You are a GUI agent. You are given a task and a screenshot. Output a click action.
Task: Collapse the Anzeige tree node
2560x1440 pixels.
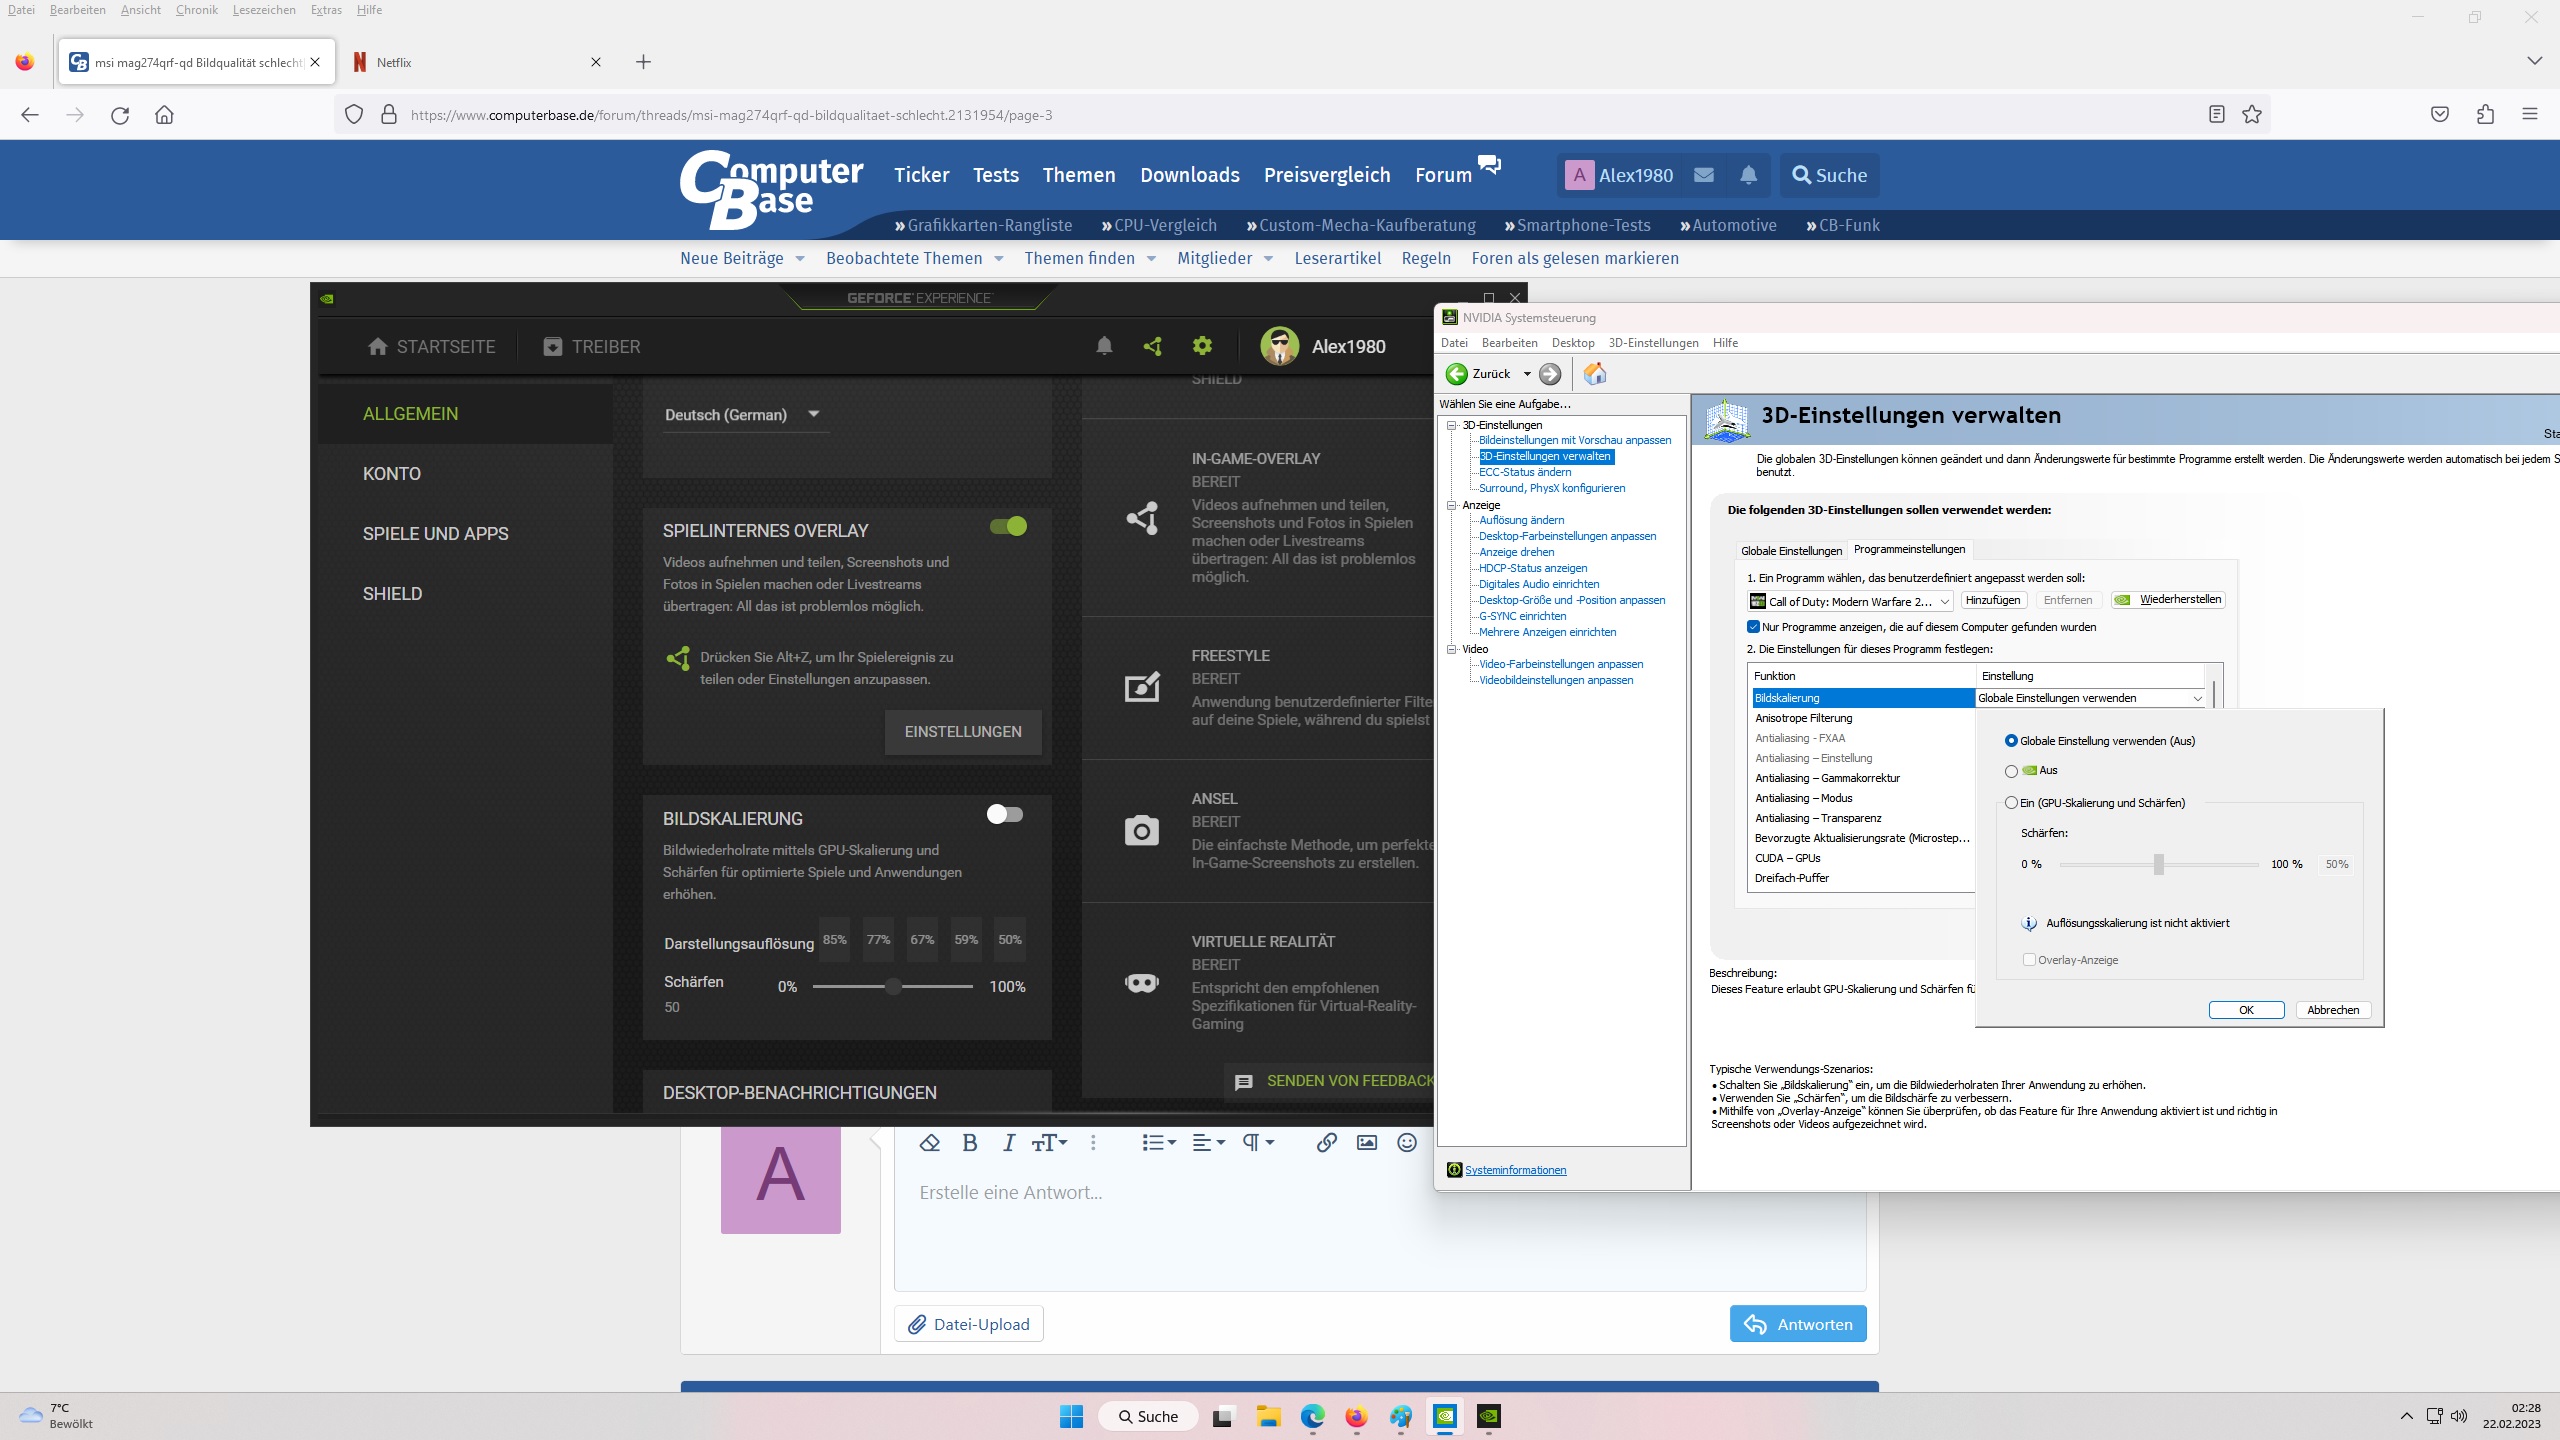(x=1452, y=505)
